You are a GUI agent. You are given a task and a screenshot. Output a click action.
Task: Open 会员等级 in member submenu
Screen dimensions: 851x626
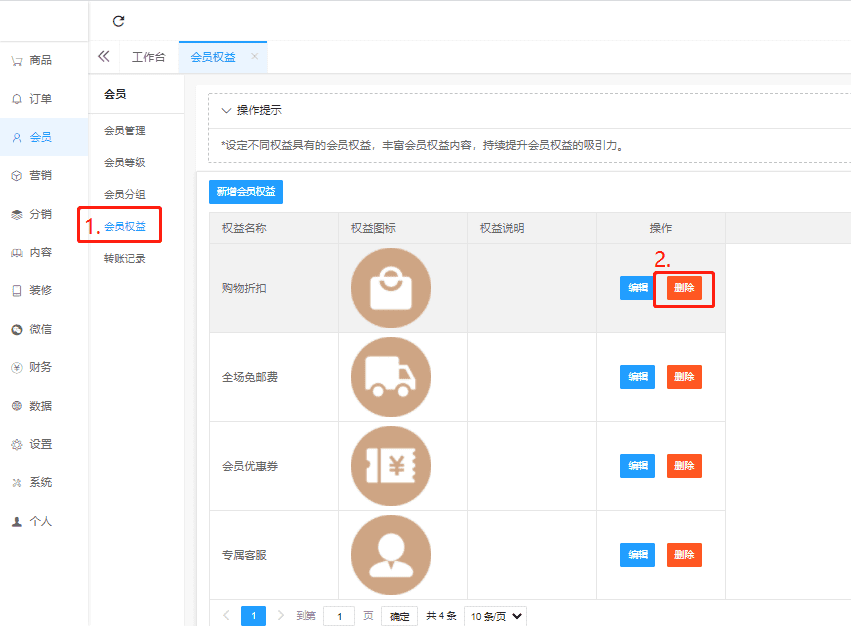(125, 162)
